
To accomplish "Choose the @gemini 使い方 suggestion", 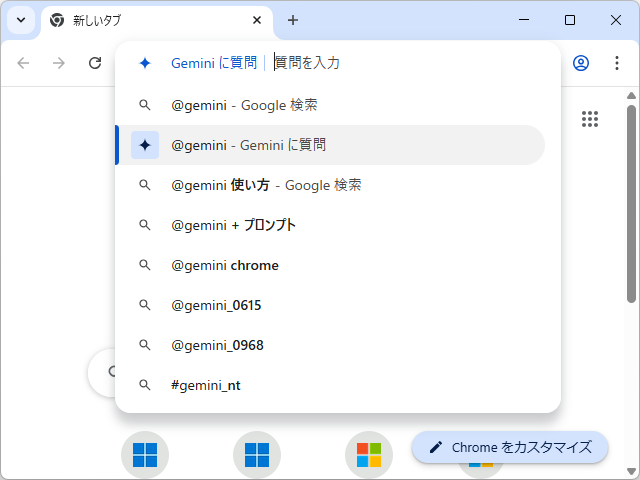I will (x=331, y=185).
